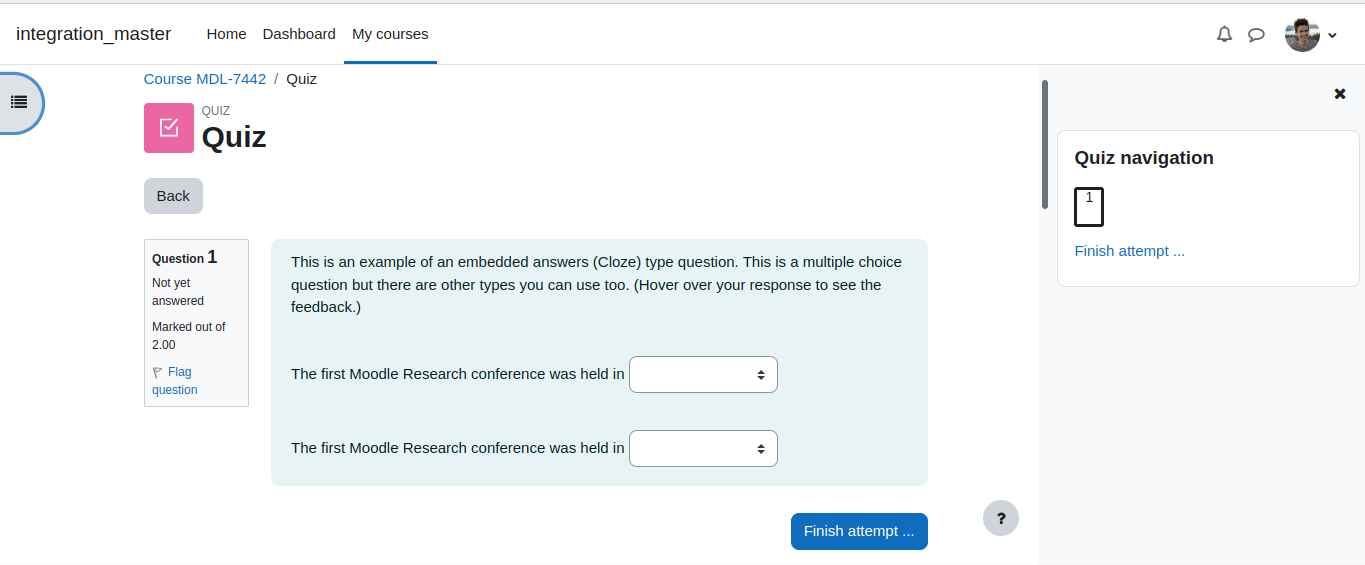Select the My courses tab
Viewport: 1365px width, 565px height.
pos(390,34)
